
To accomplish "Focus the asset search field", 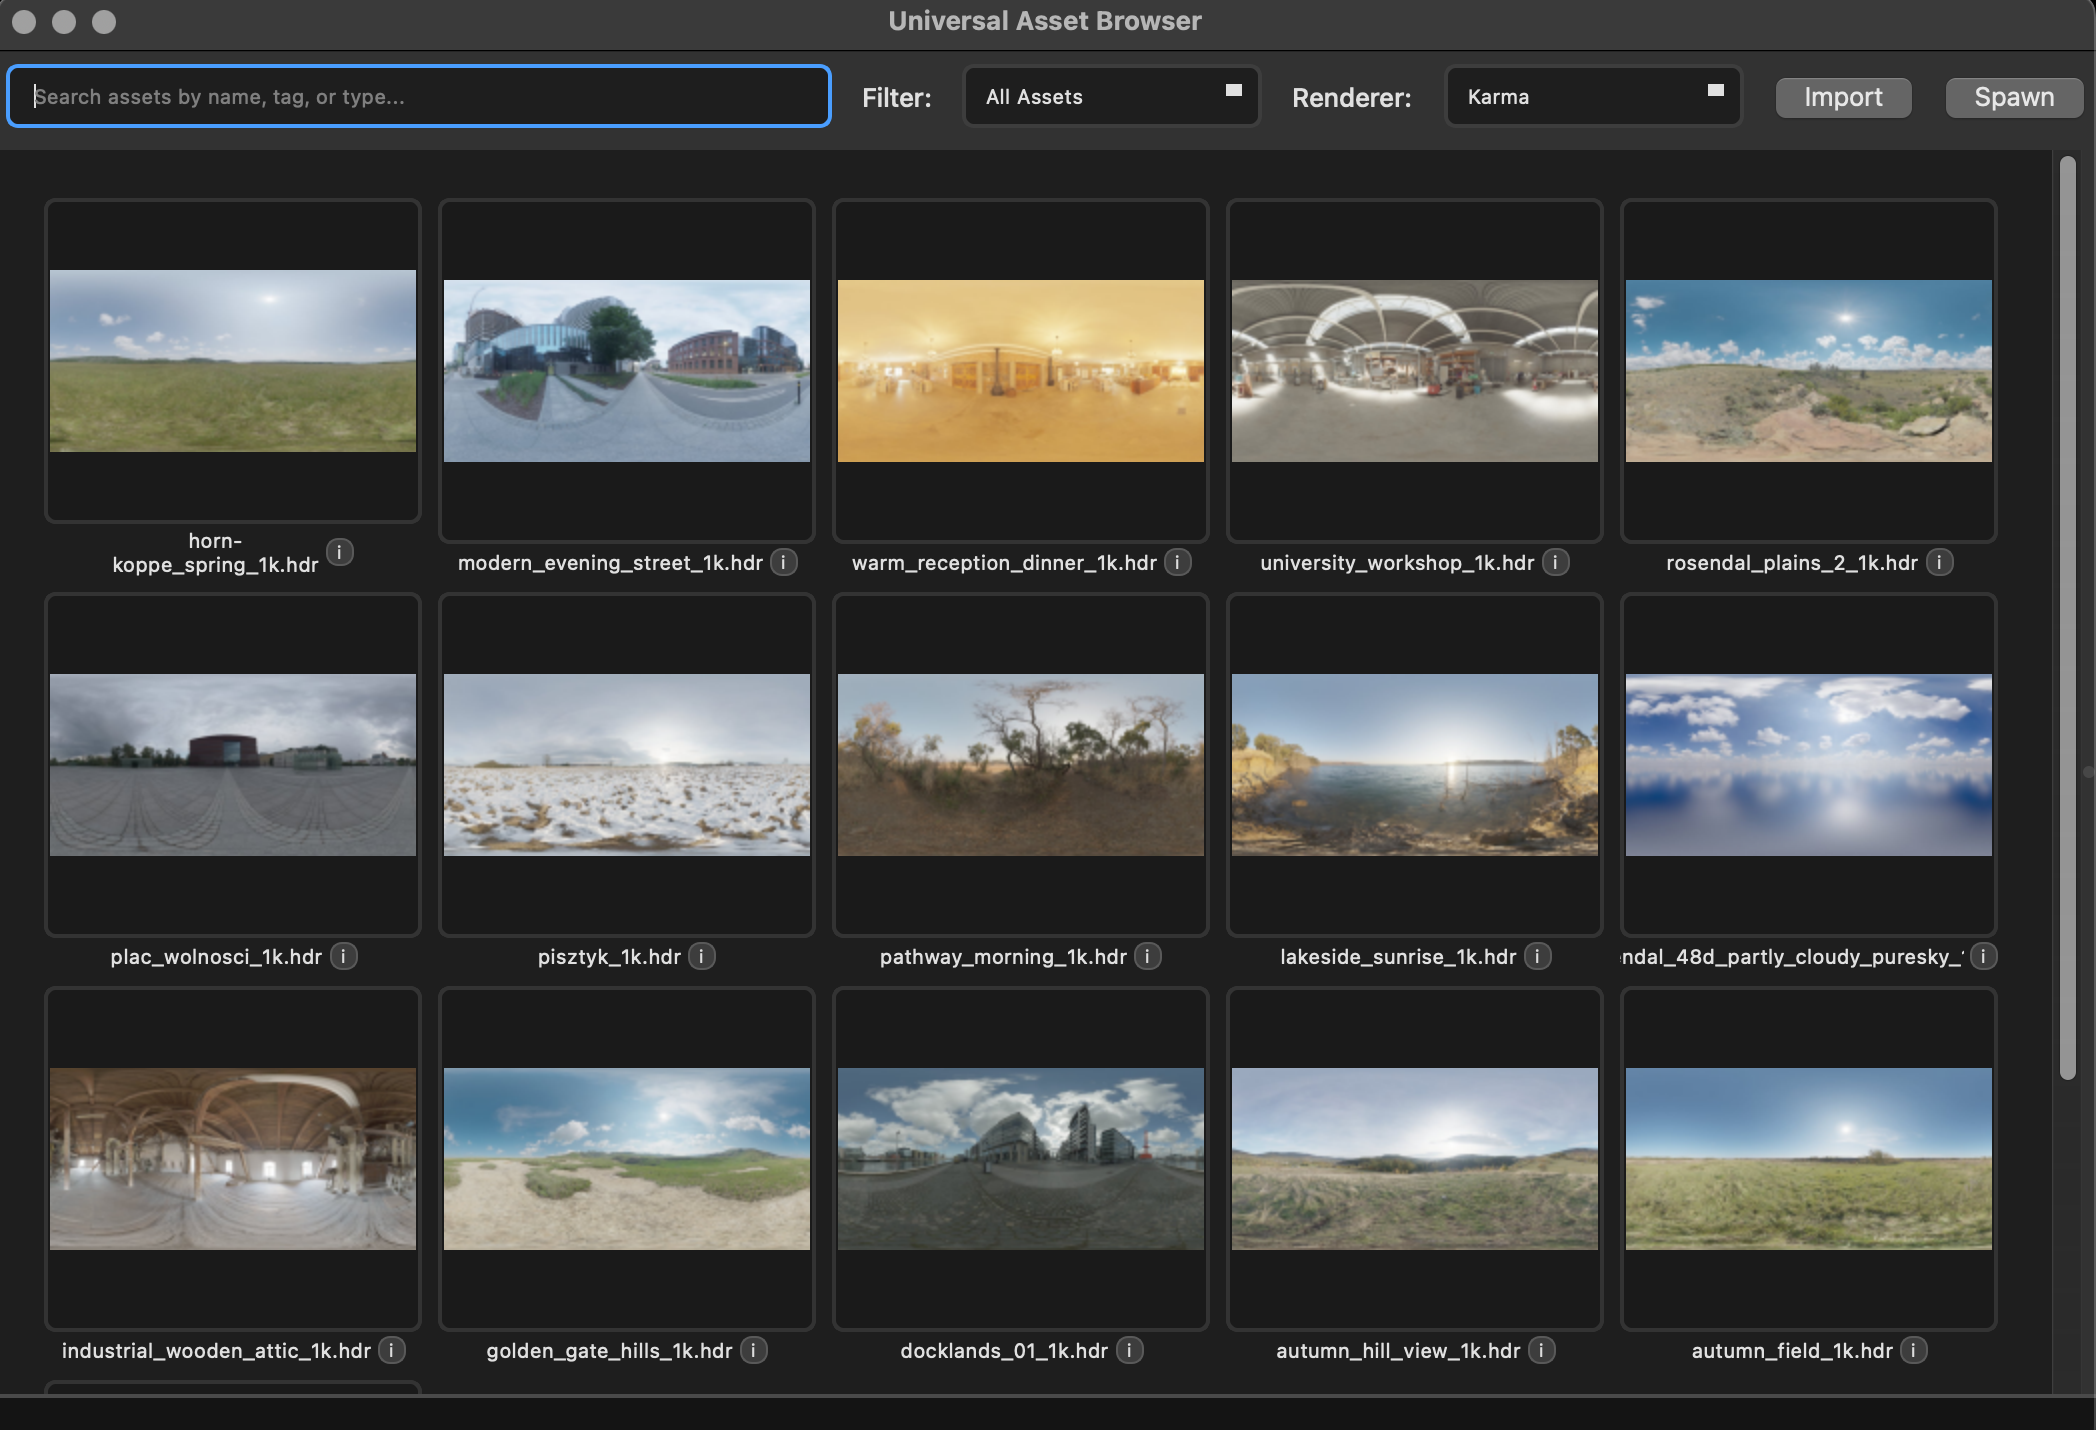I will coord(418,97).
